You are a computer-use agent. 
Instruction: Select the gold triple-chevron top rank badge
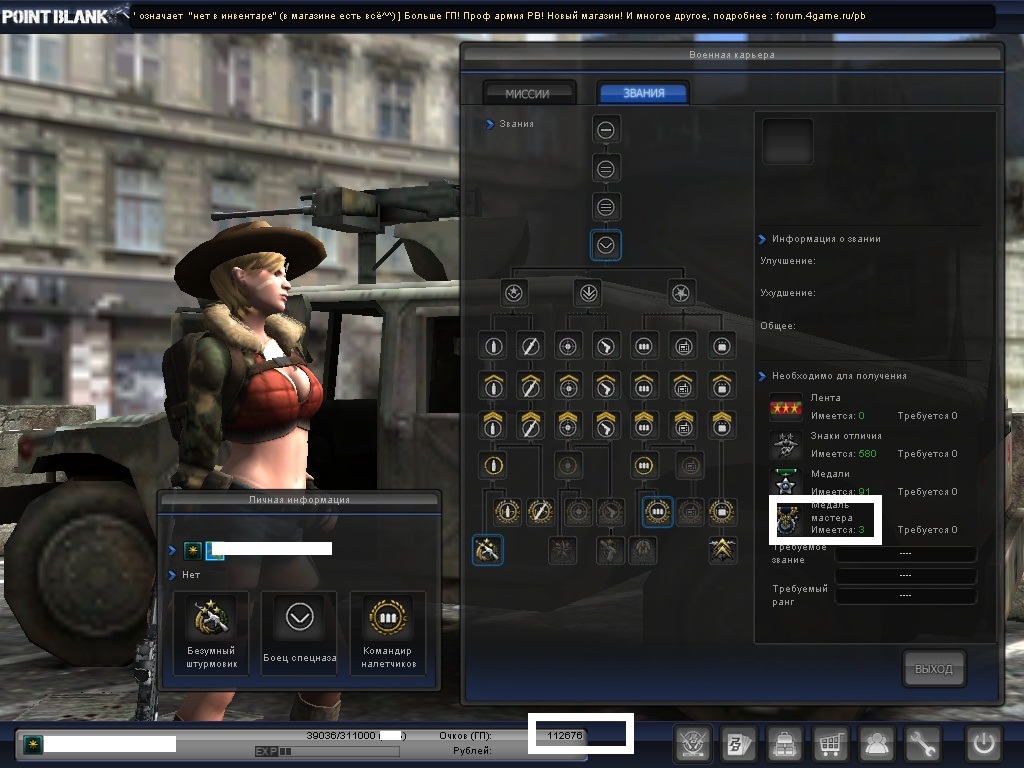[x=722, y=550]
